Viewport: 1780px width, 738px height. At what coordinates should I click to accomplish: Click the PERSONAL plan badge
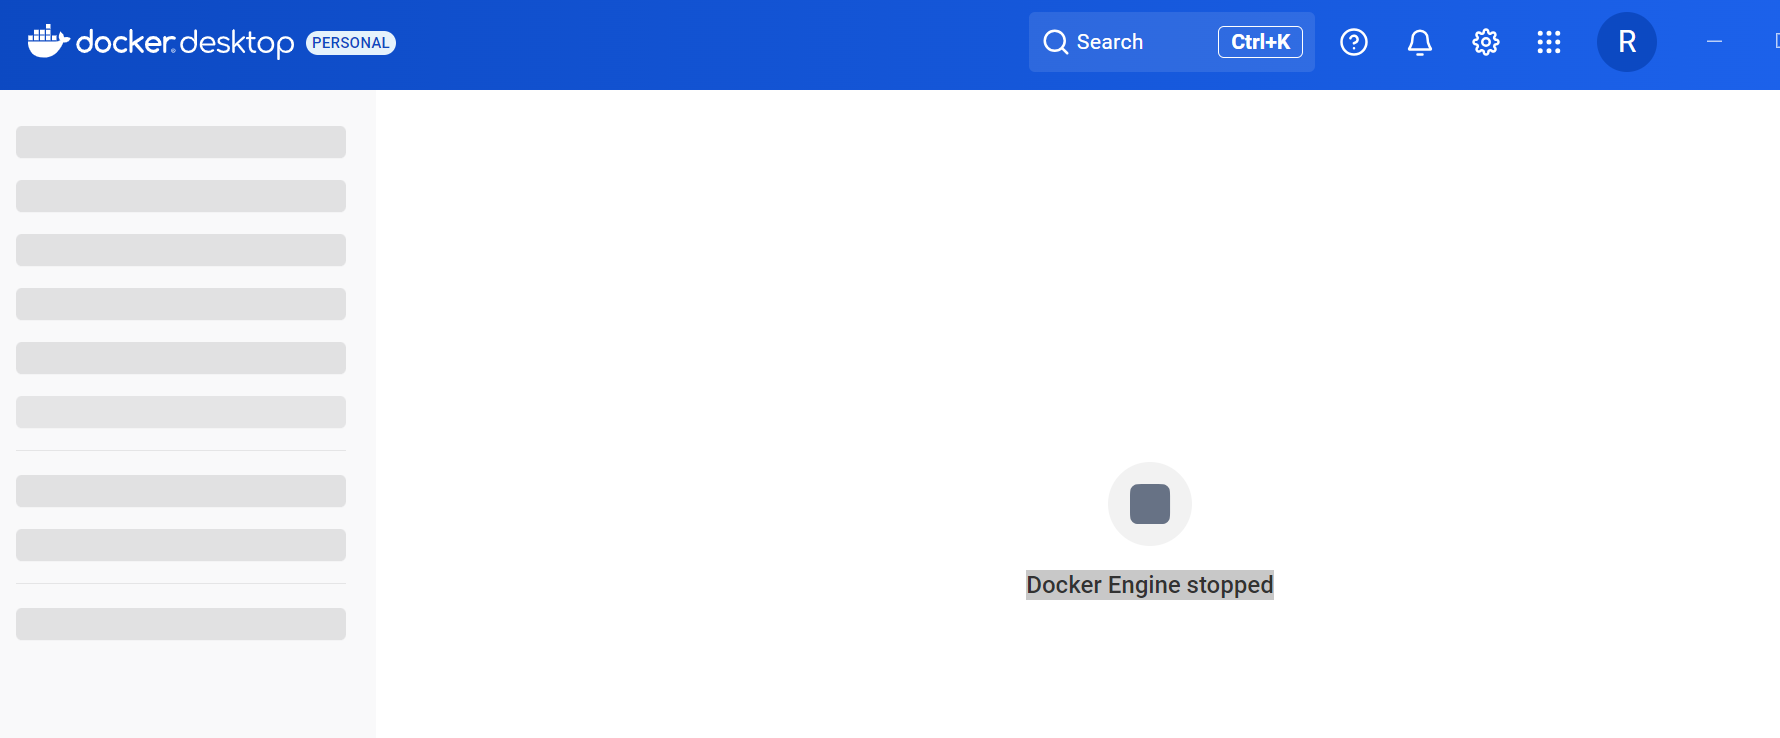tap(351, 43)
